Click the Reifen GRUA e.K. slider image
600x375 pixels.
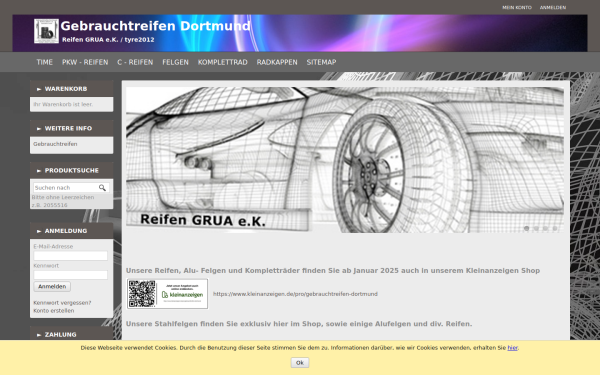coord(345,160)
